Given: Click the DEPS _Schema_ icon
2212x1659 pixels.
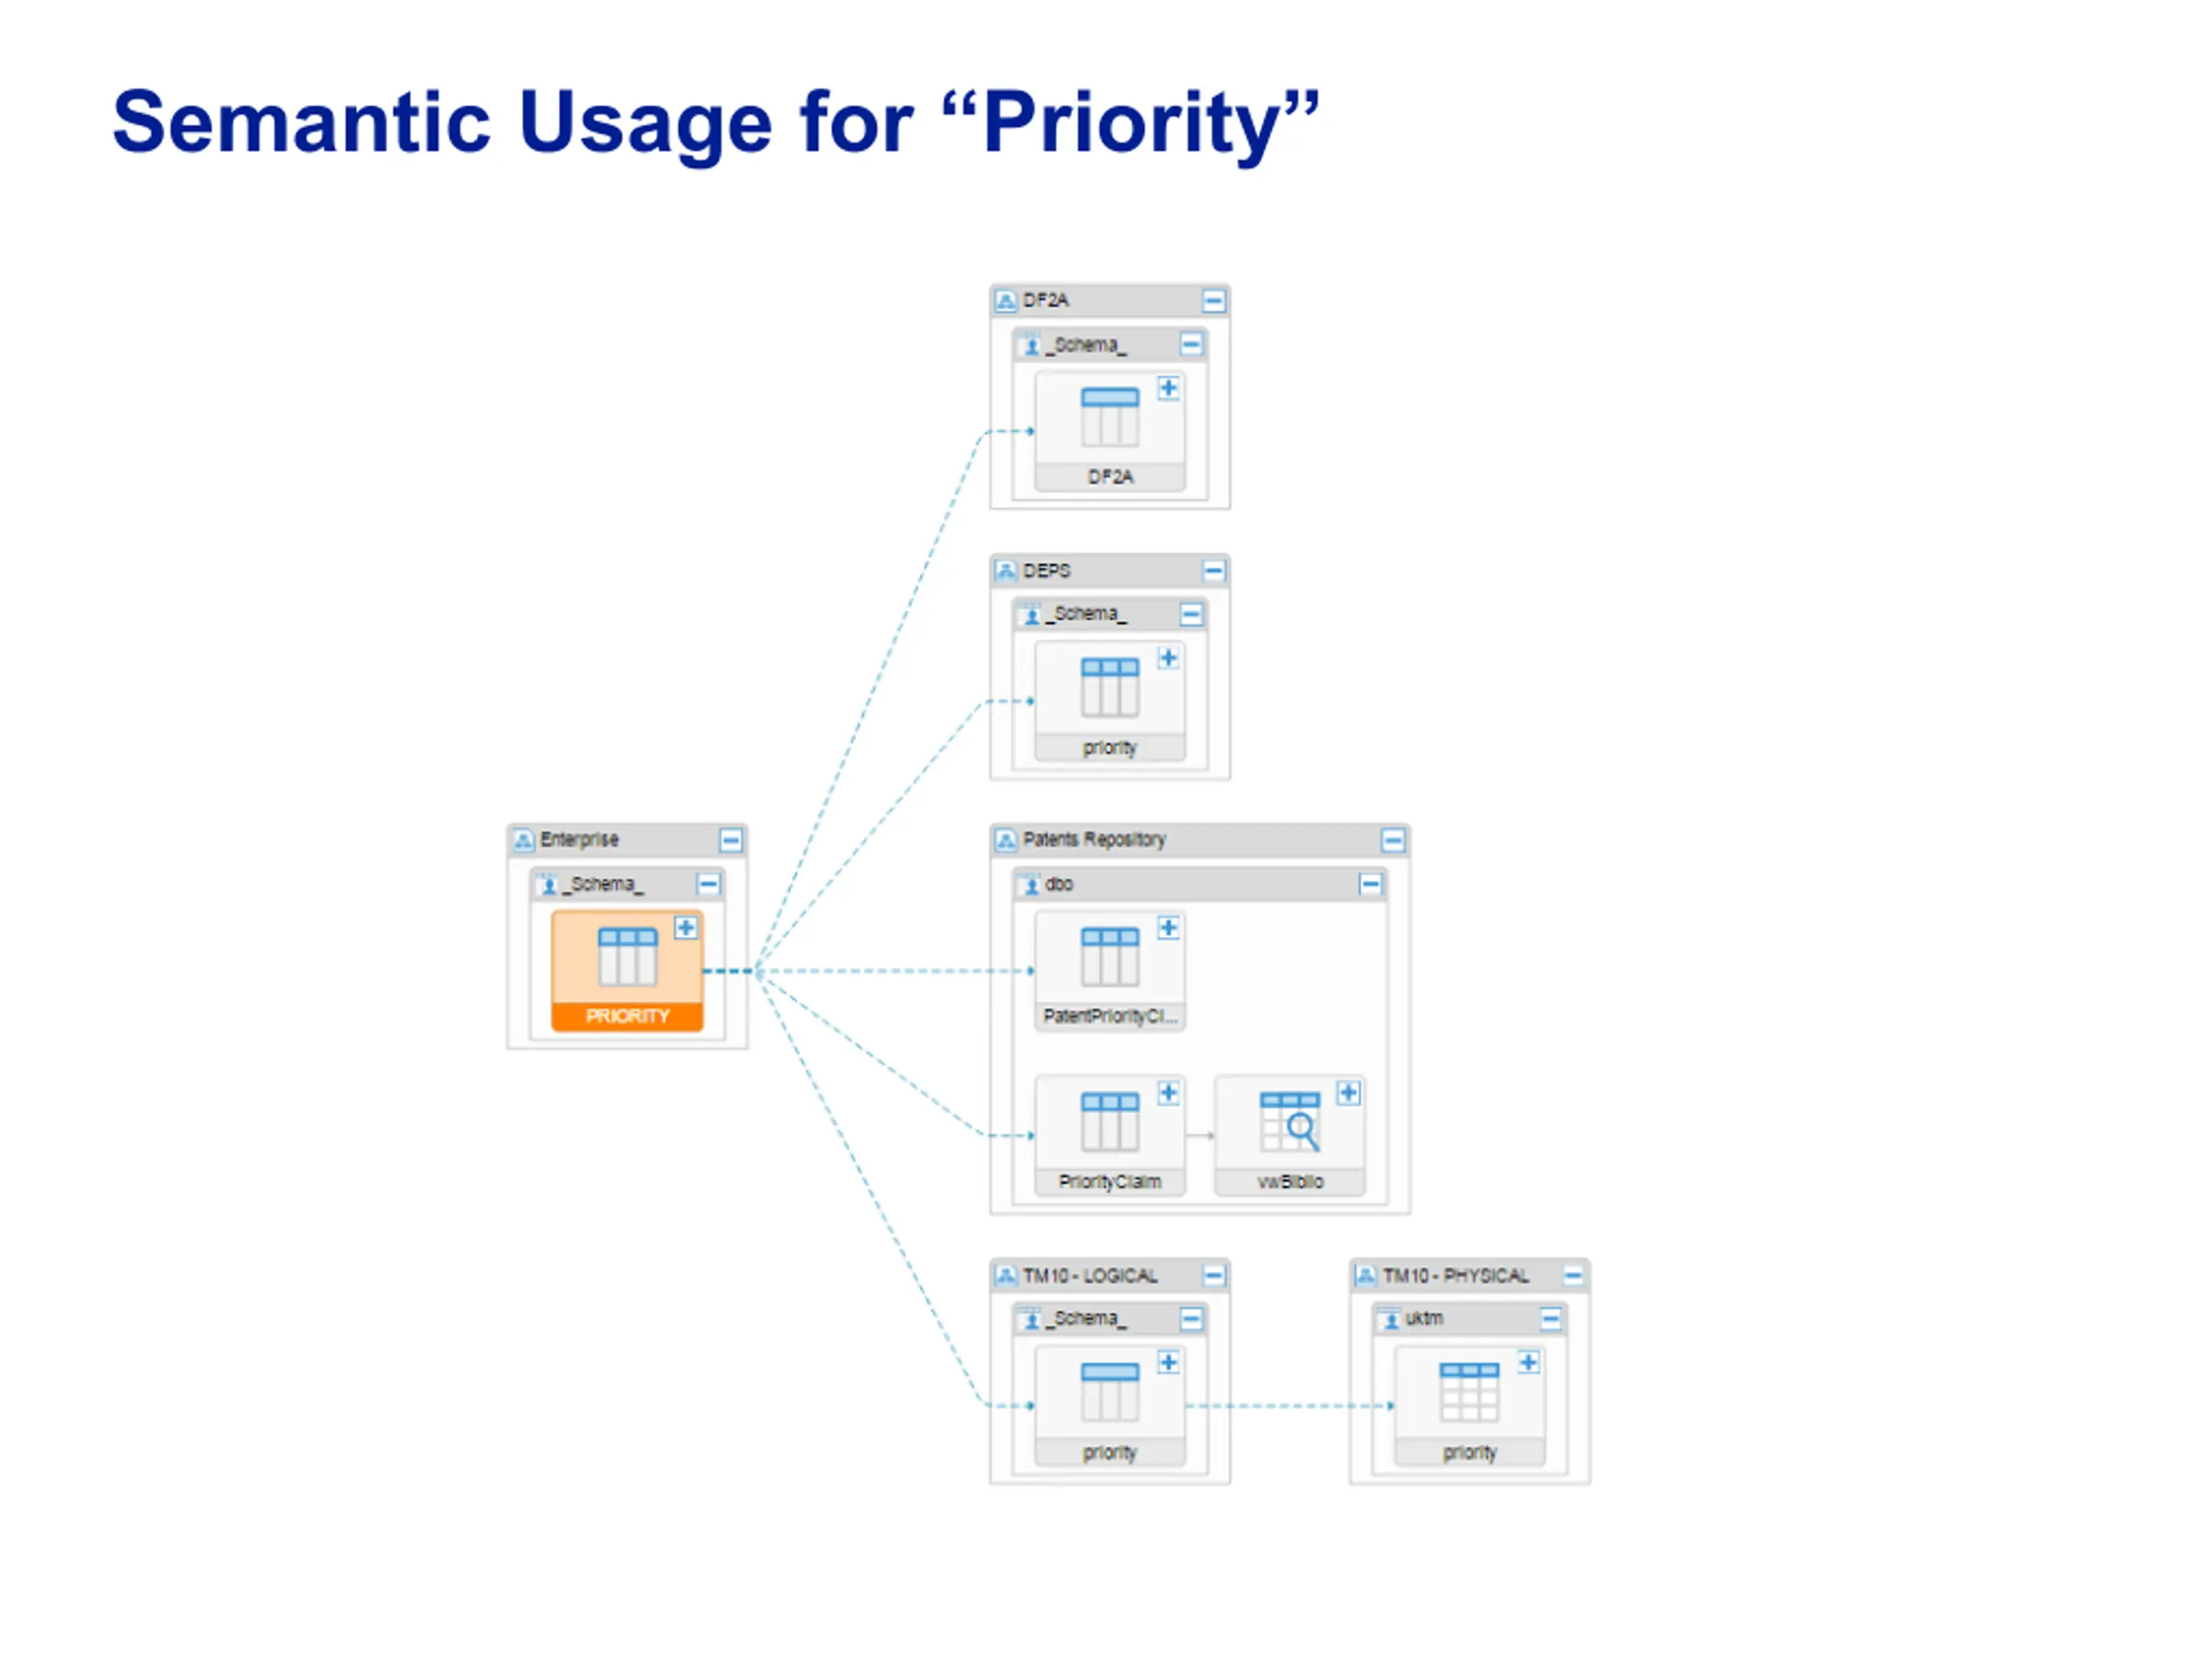Looking at the screenshot, I should click(x=1030, y=615).
